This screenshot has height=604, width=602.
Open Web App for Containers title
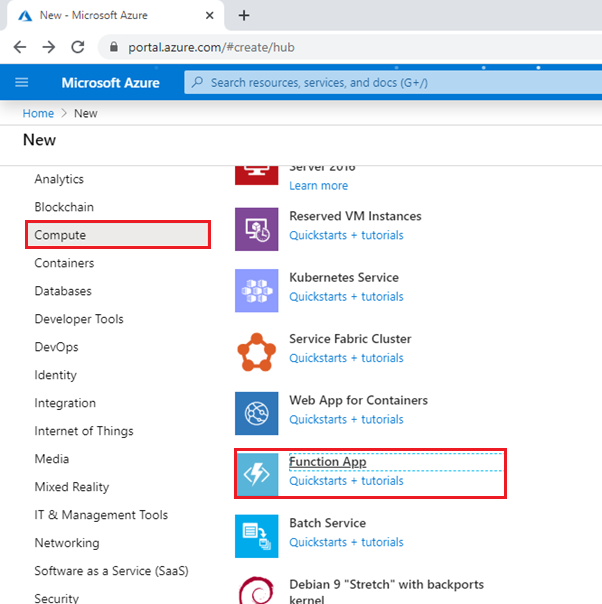pyautogui.click(x=358, y=400)
